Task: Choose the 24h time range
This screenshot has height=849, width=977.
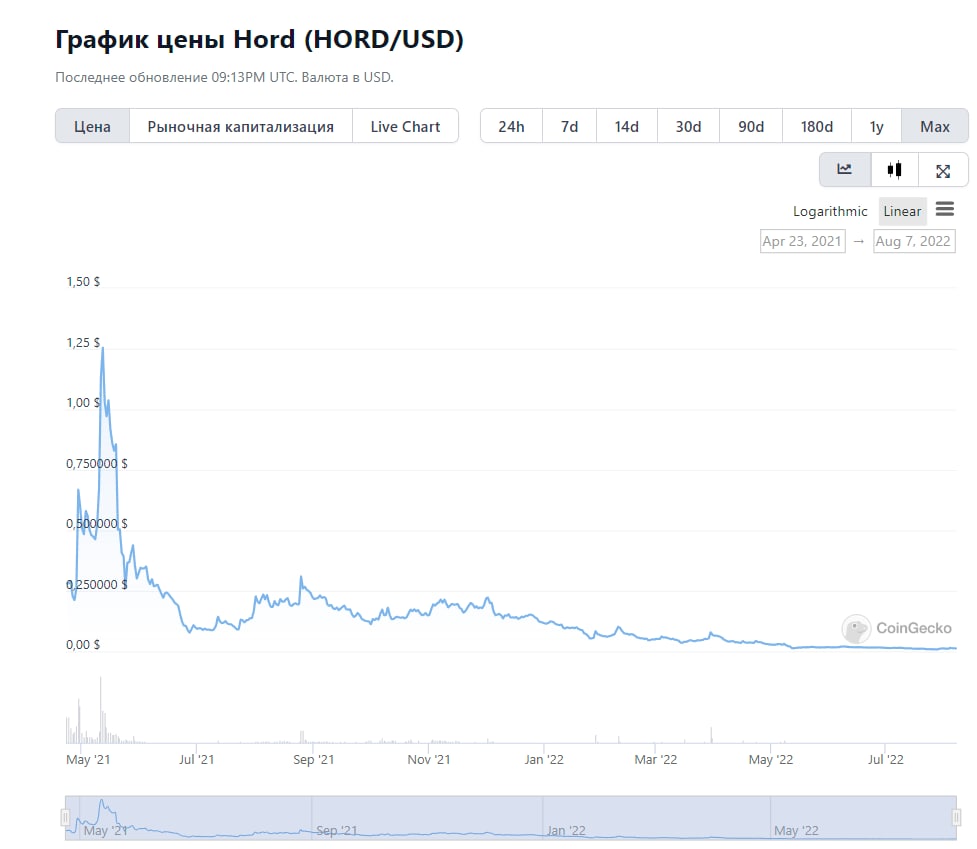Action: [511, 126]
